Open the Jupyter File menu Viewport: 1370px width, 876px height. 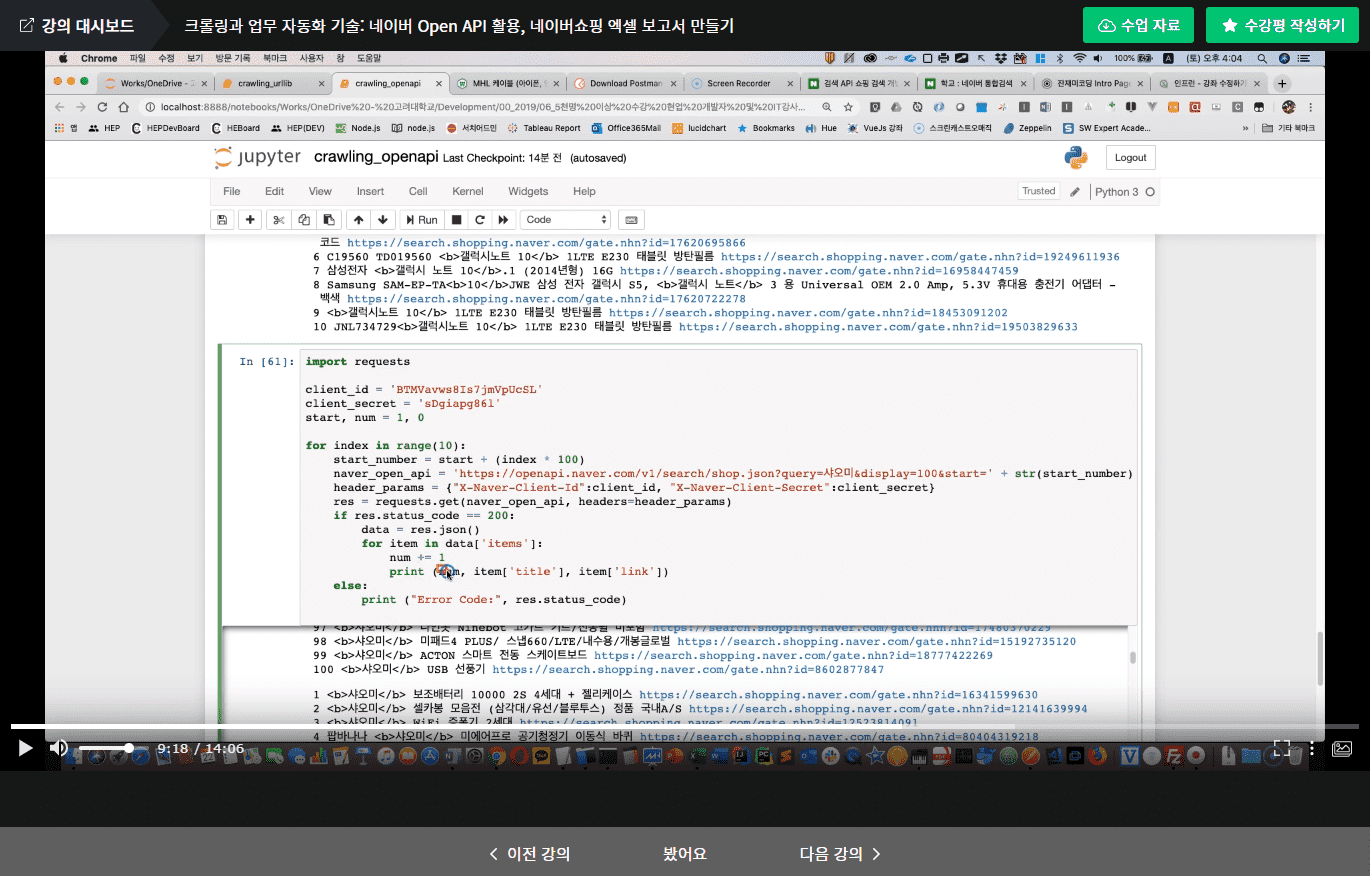point(232,191)
